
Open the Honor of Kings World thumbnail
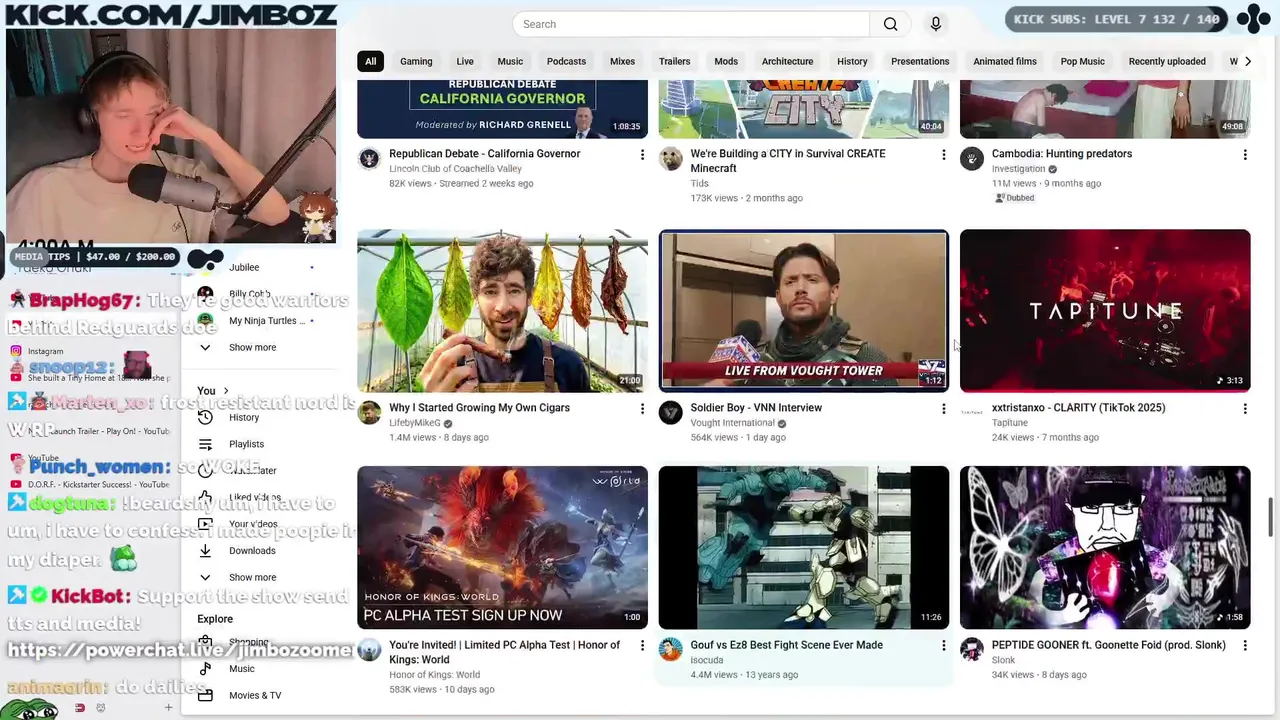pos(502,548)
